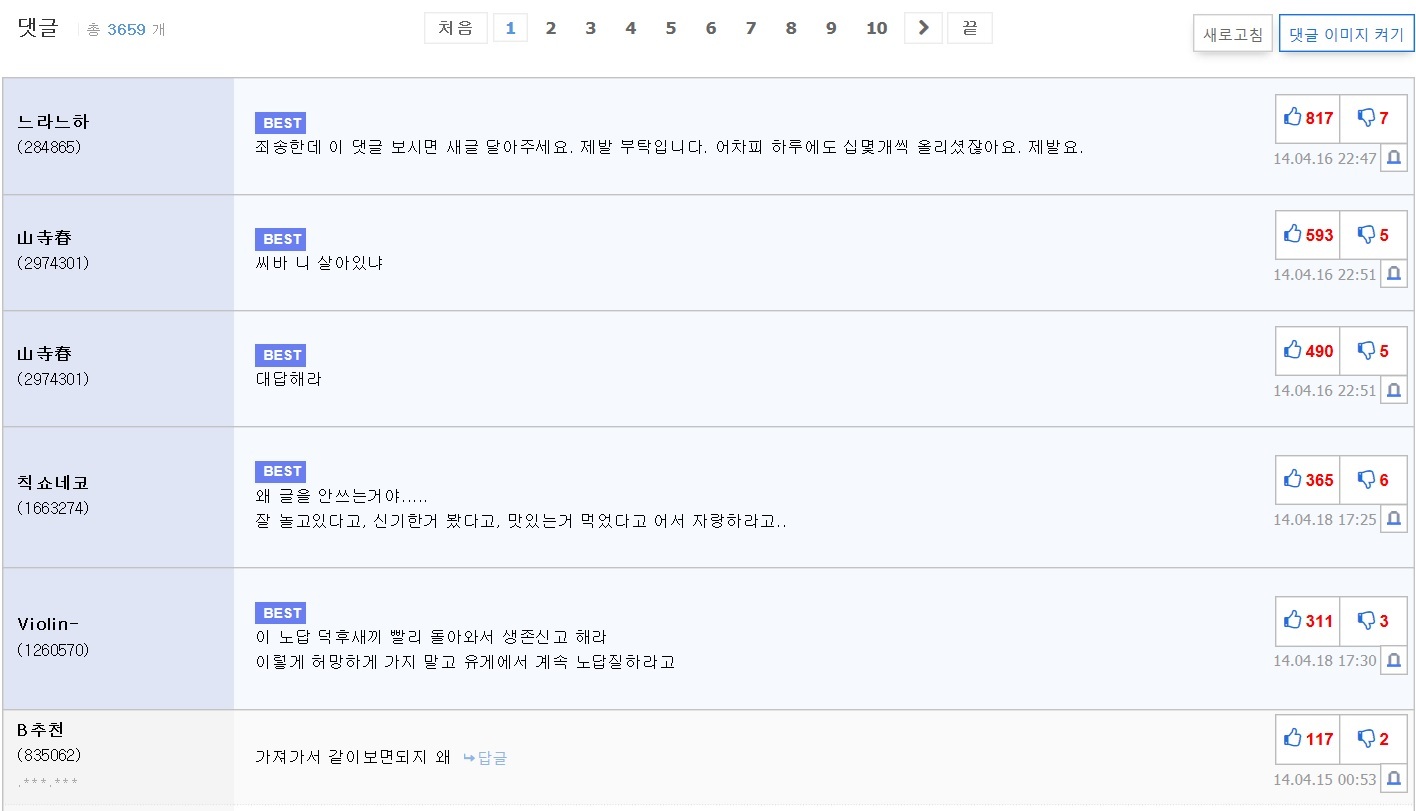Select comment page 5

coord(670,28)
